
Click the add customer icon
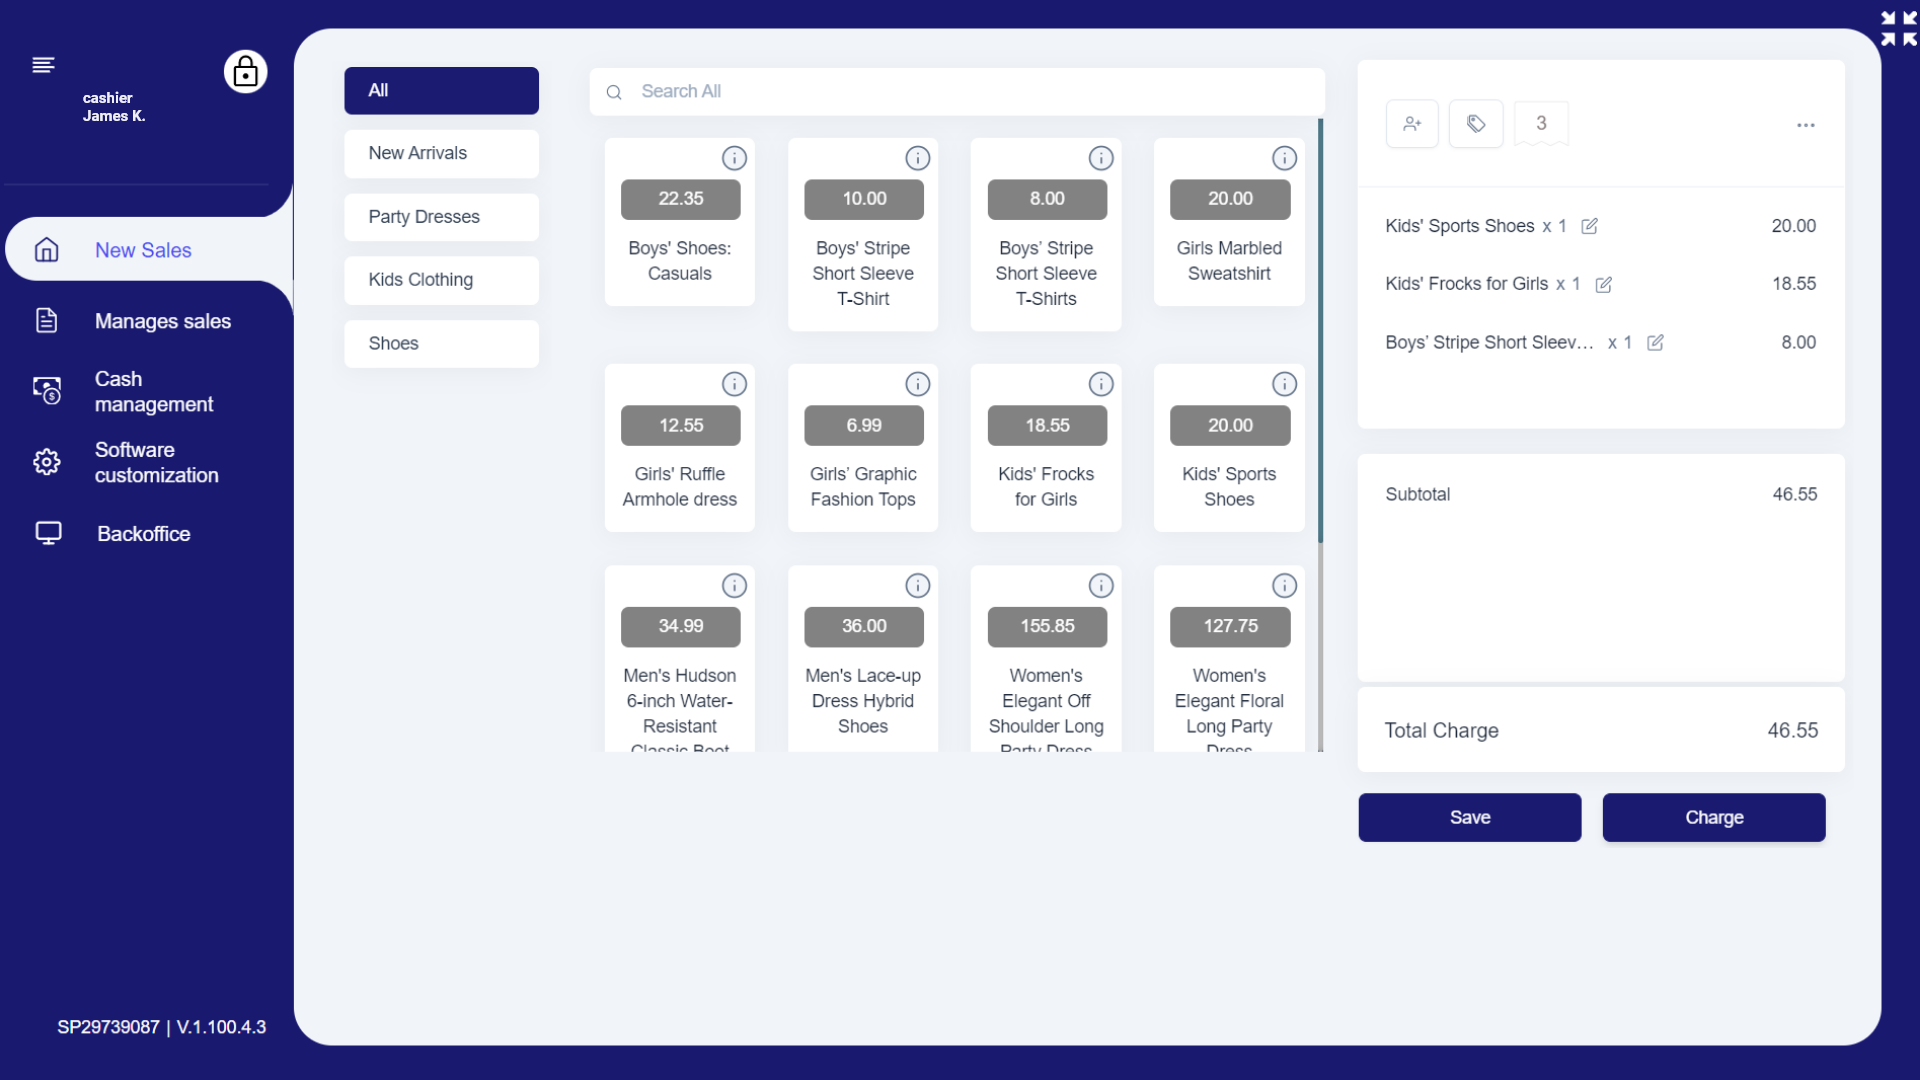(1412, 124)
